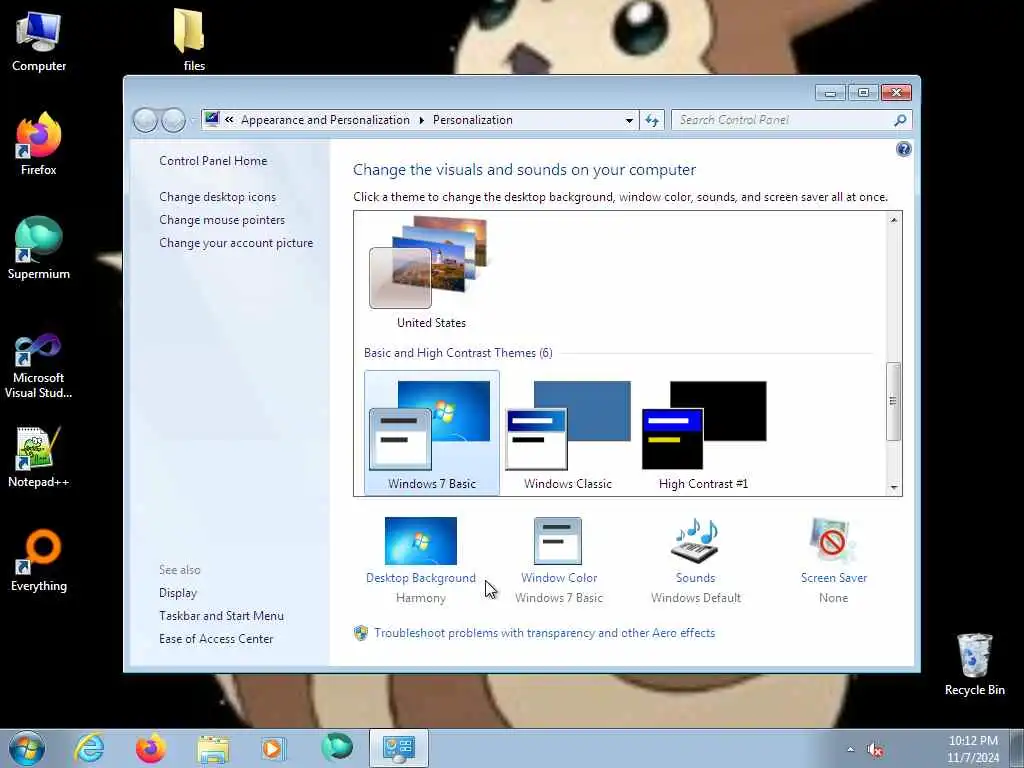Go to Control Panel Home
The image size is (1024, 768).
point(213,161)
